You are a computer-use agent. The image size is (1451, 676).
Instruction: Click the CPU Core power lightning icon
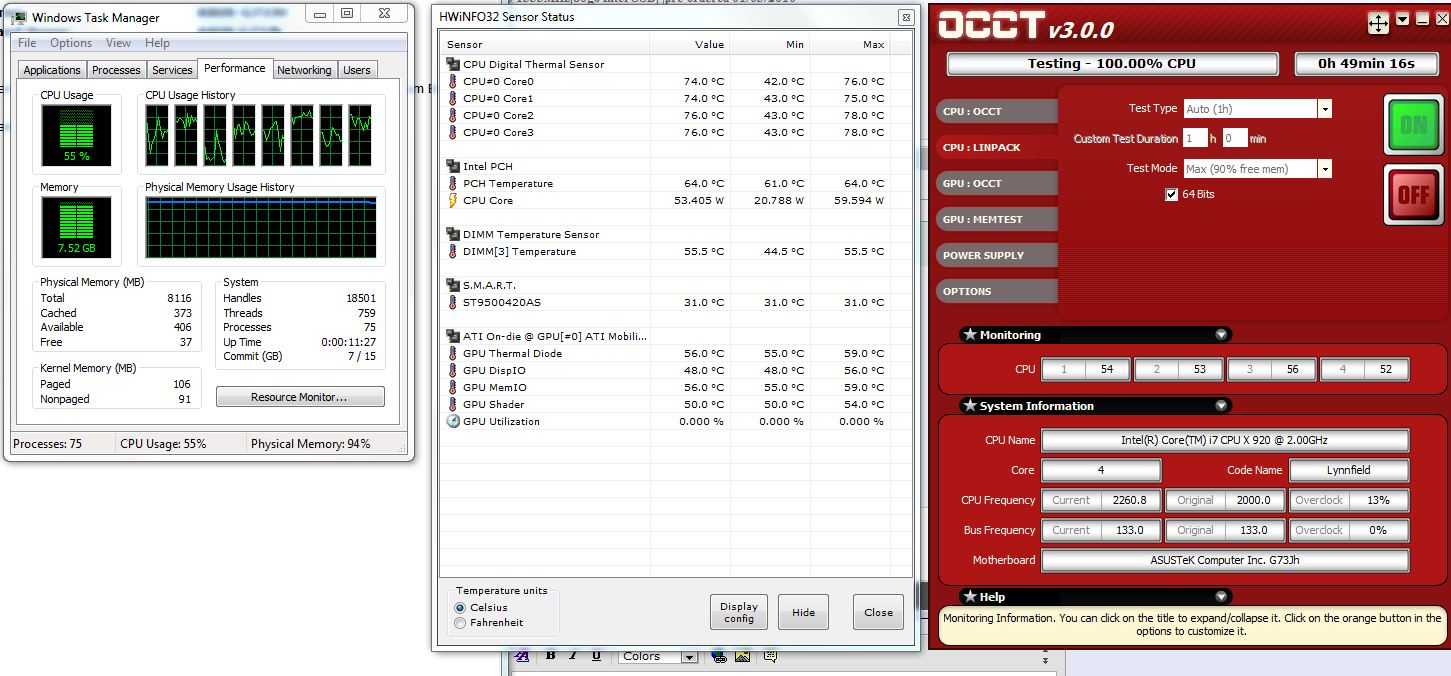453,200
